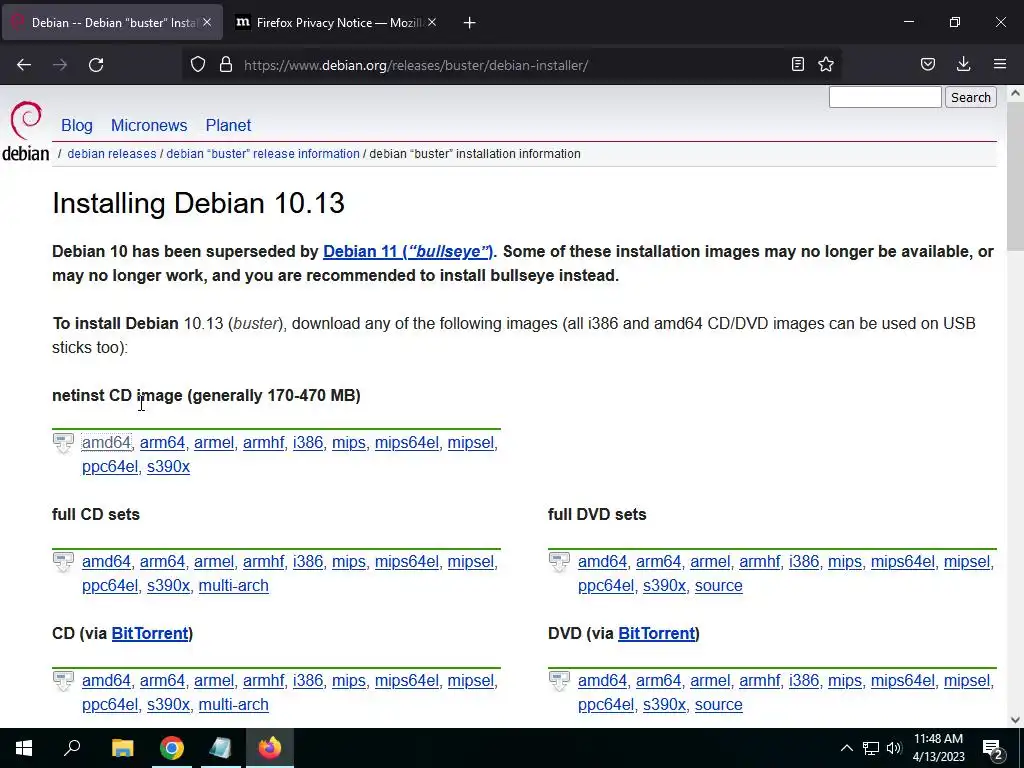Download netinst CD image for amd64
The width and height of the screenshot is (1024, 768).
(x=106, y=443)
